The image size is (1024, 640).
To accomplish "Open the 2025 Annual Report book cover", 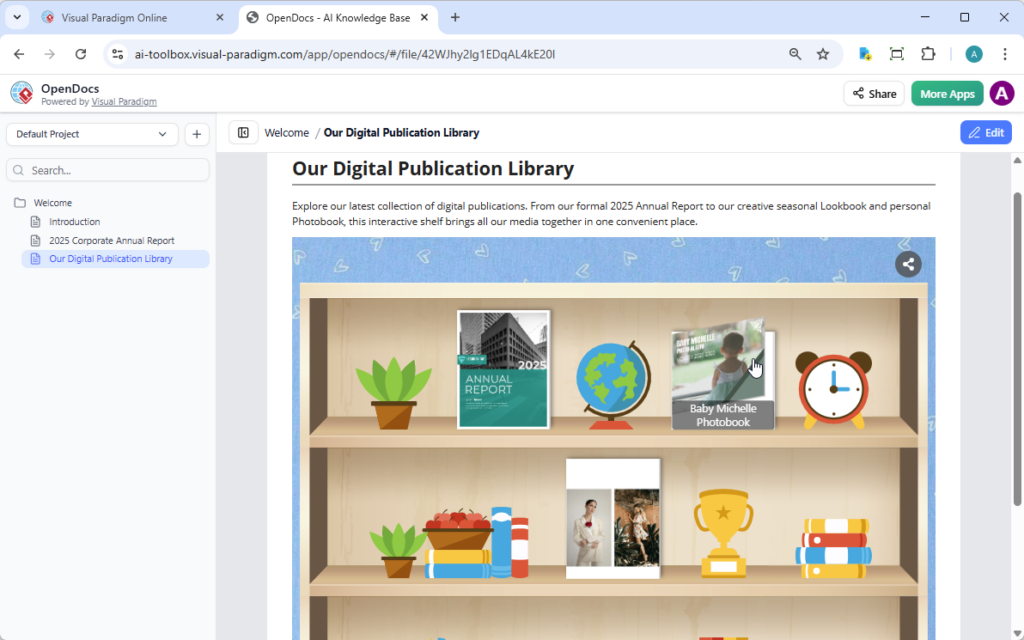I will pos(502,370).
